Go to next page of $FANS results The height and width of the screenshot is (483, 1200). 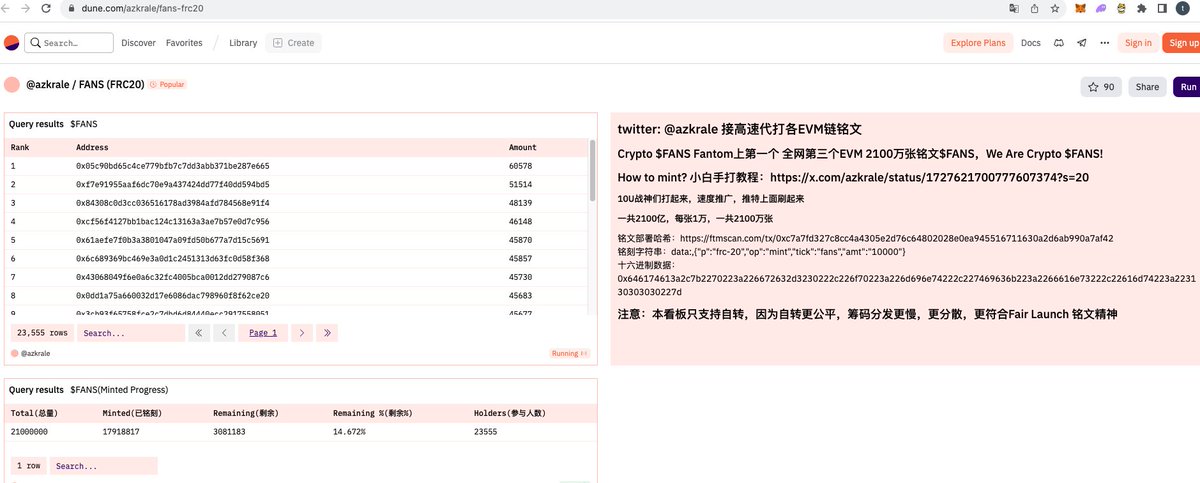coord(301,332)
